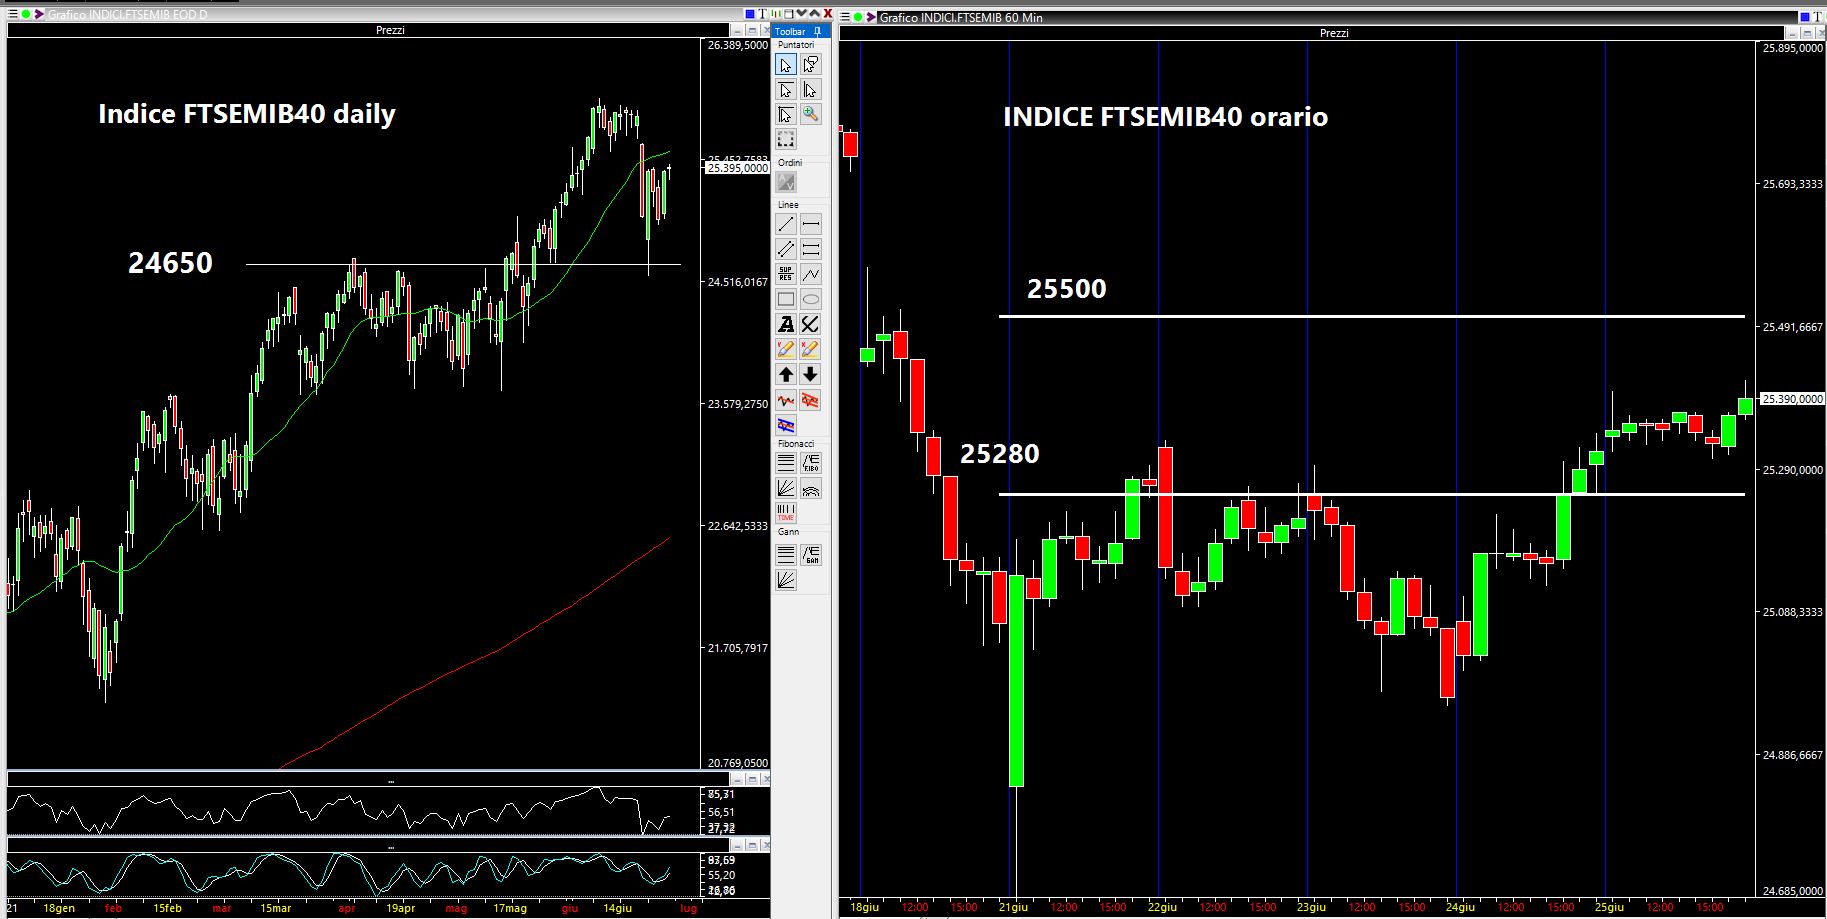Click the 21giu date label on hourly time axis

coord(1013,908)
